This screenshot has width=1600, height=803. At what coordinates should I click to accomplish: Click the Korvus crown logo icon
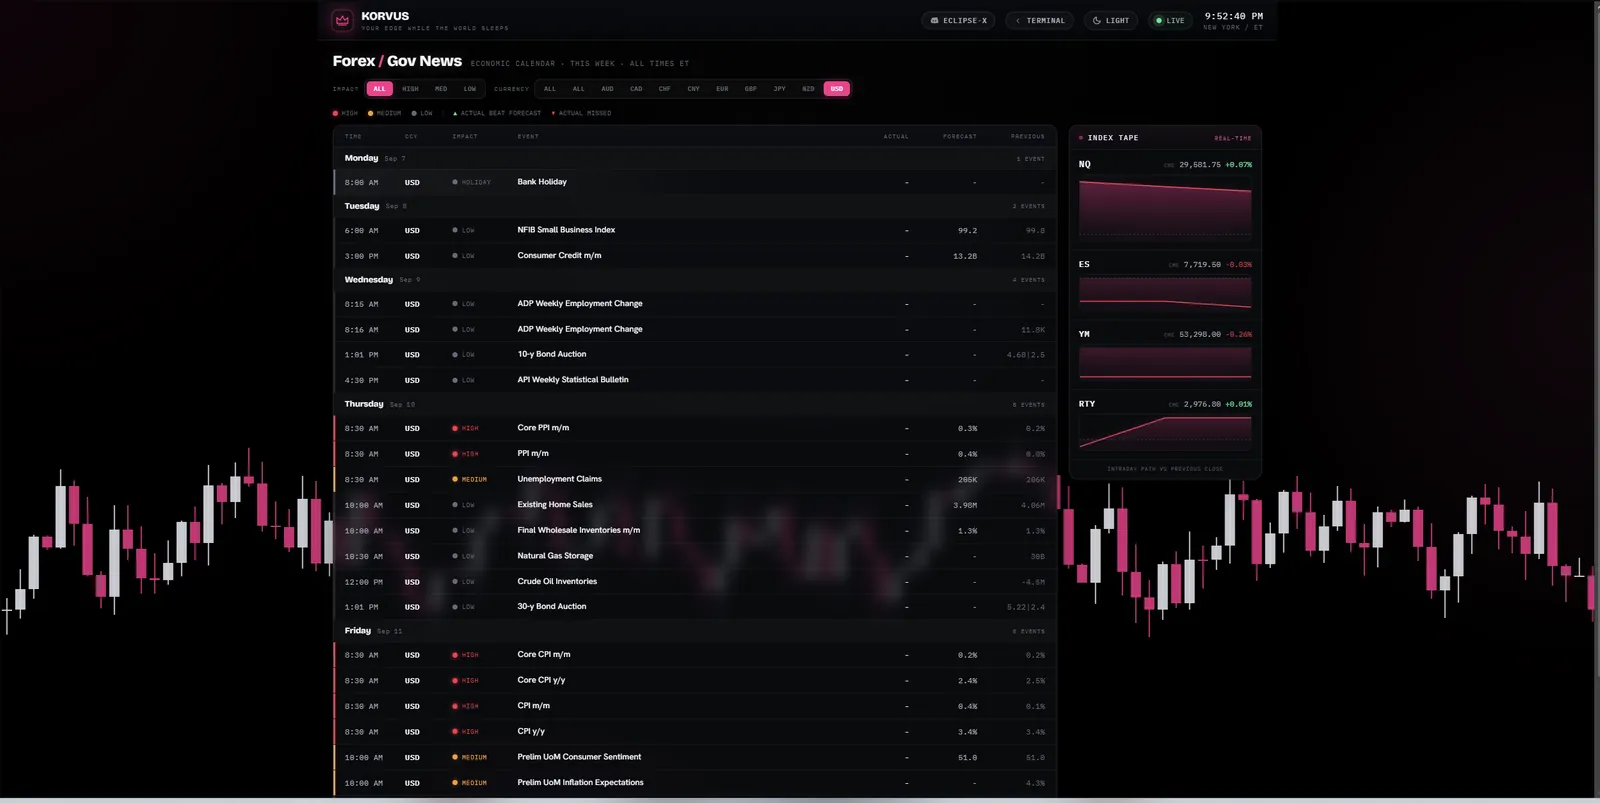(342, 20)
